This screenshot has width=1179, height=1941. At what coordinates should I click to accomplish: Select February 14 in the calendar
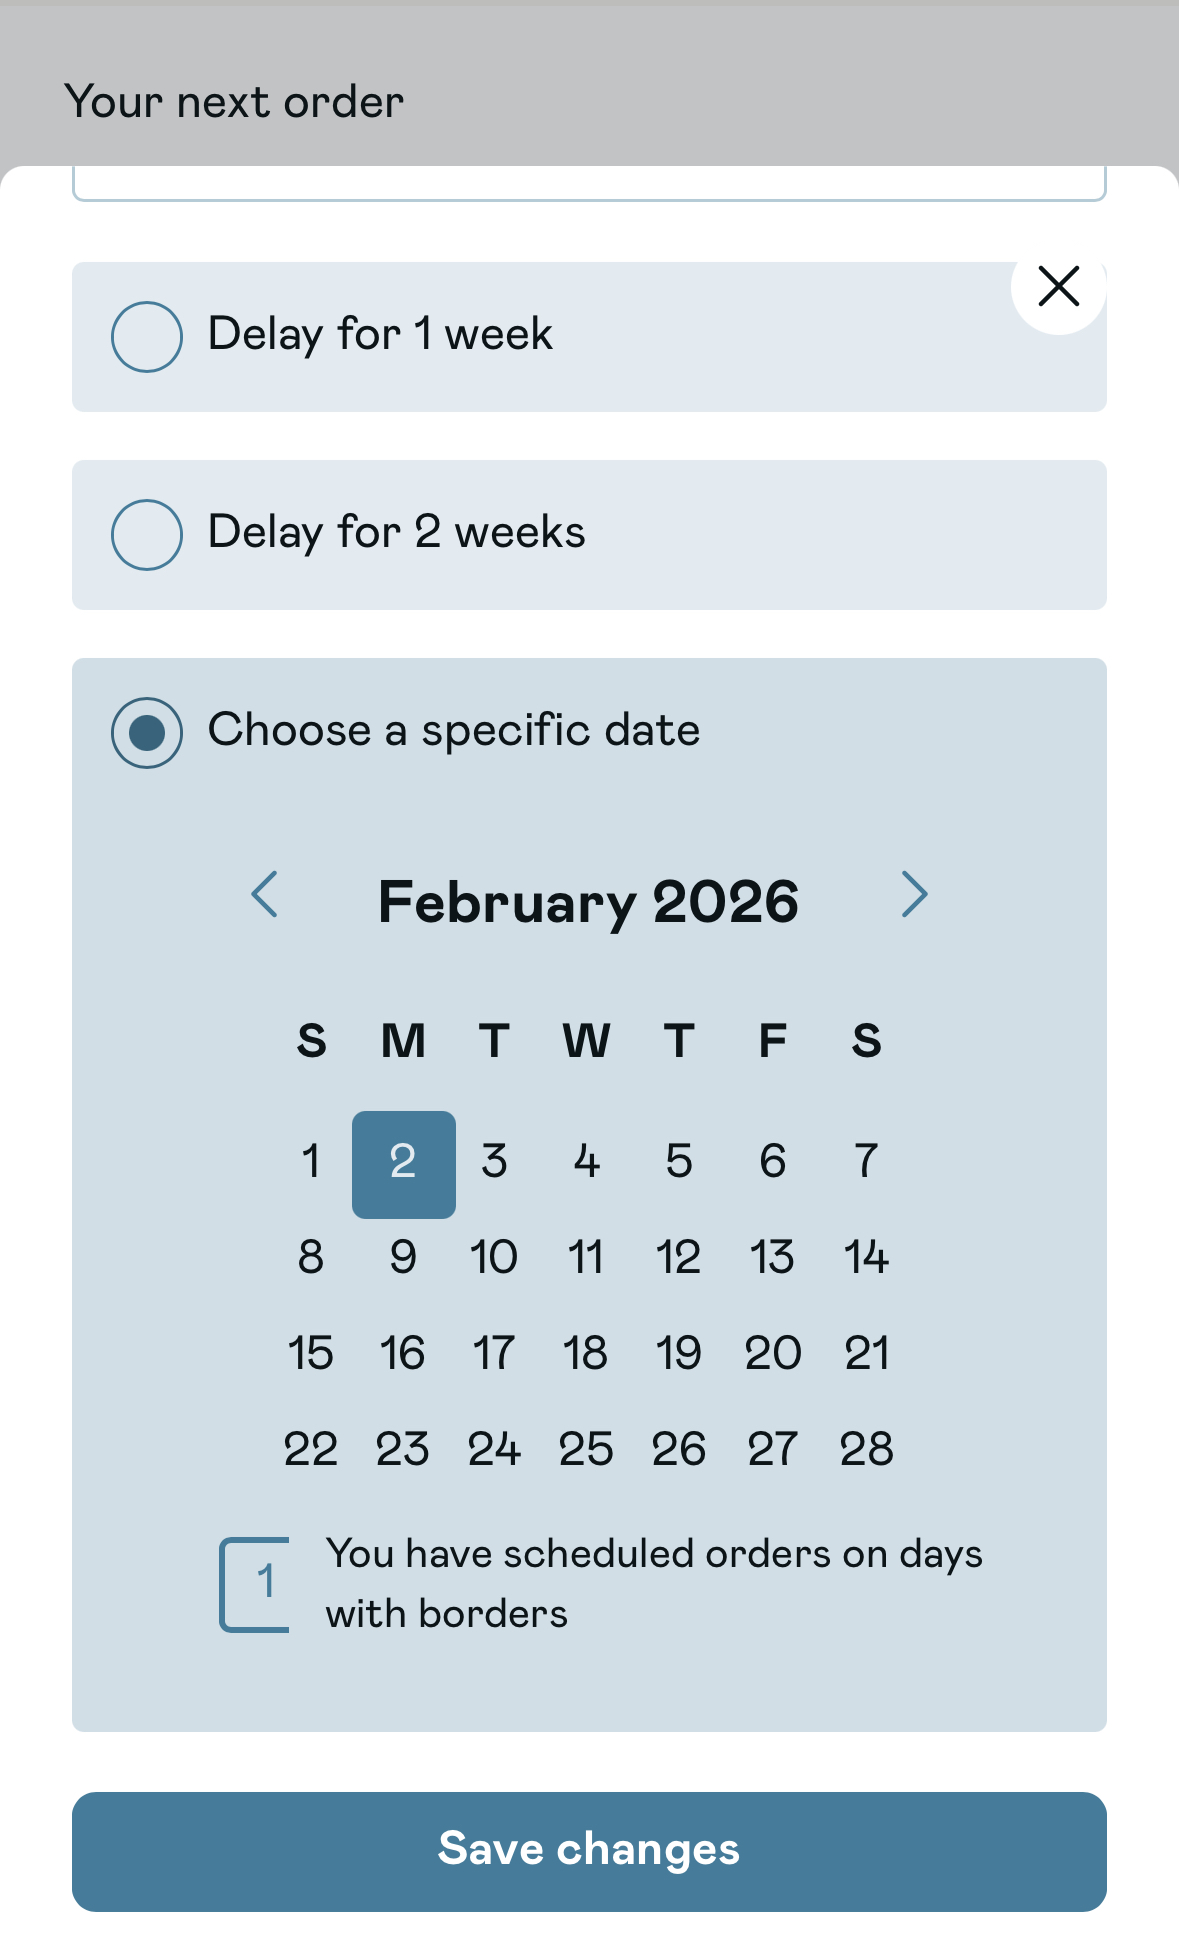866,1258
